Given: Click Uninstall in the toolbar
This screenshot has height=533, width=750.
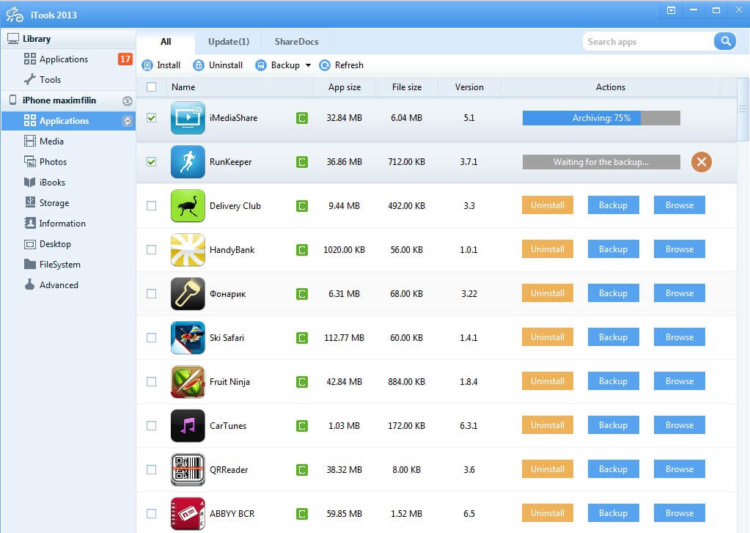Looking at the screenshot, I should point(218,65).
